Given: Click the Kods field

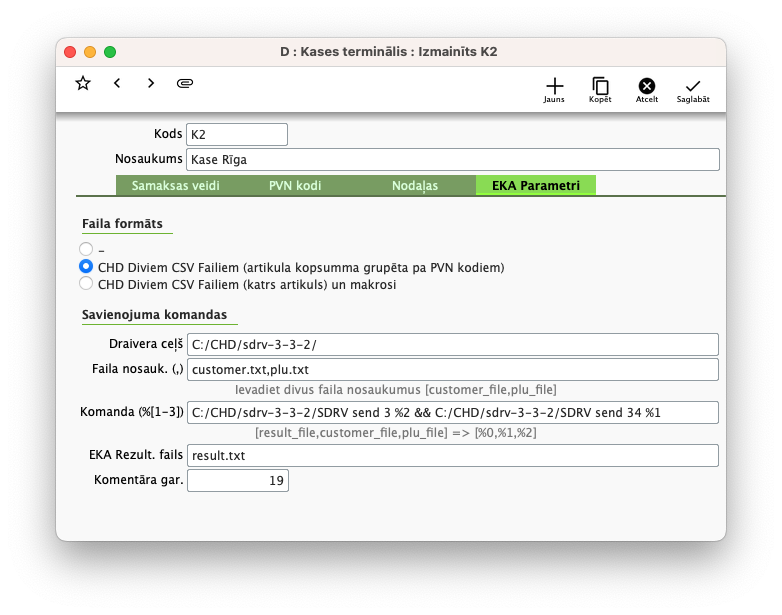Looking at the screenshot, I should 237,134.
